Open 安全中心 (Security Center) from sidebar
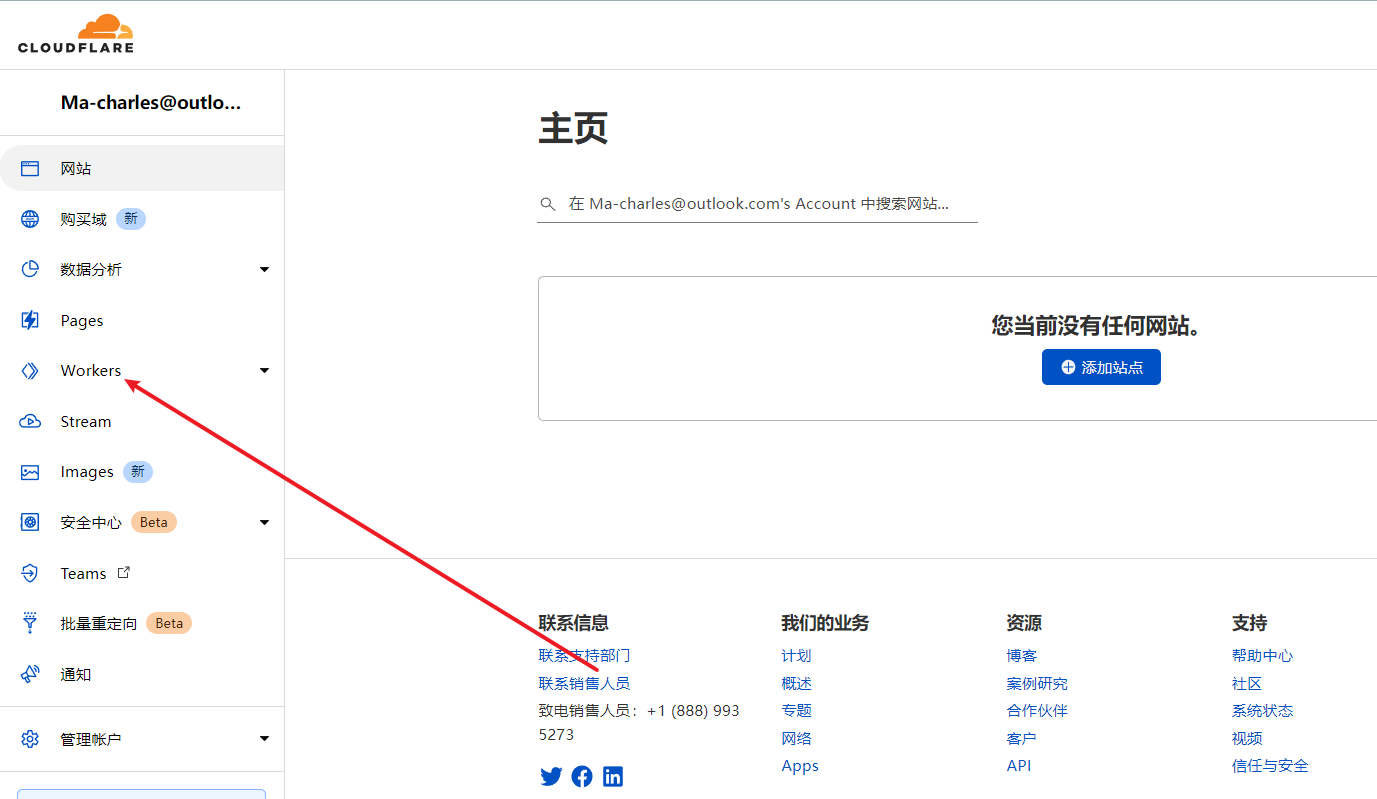Screen dimensions: 1377x799 tap(30, 521)
